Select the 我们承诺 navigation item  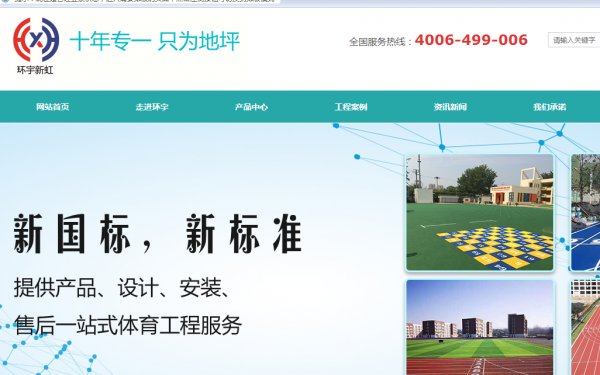coord(550,107)
